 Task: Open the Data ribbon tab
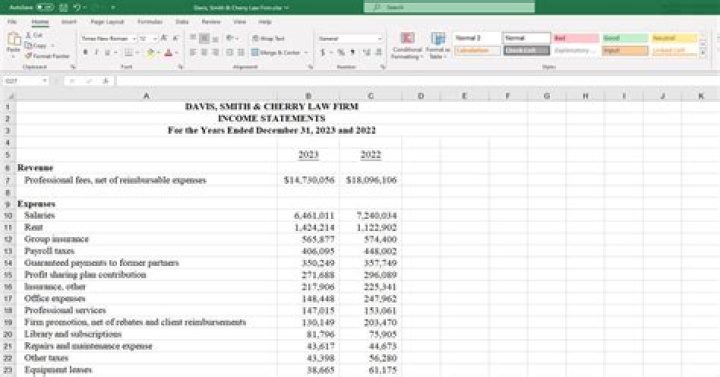tap(182, 22)
